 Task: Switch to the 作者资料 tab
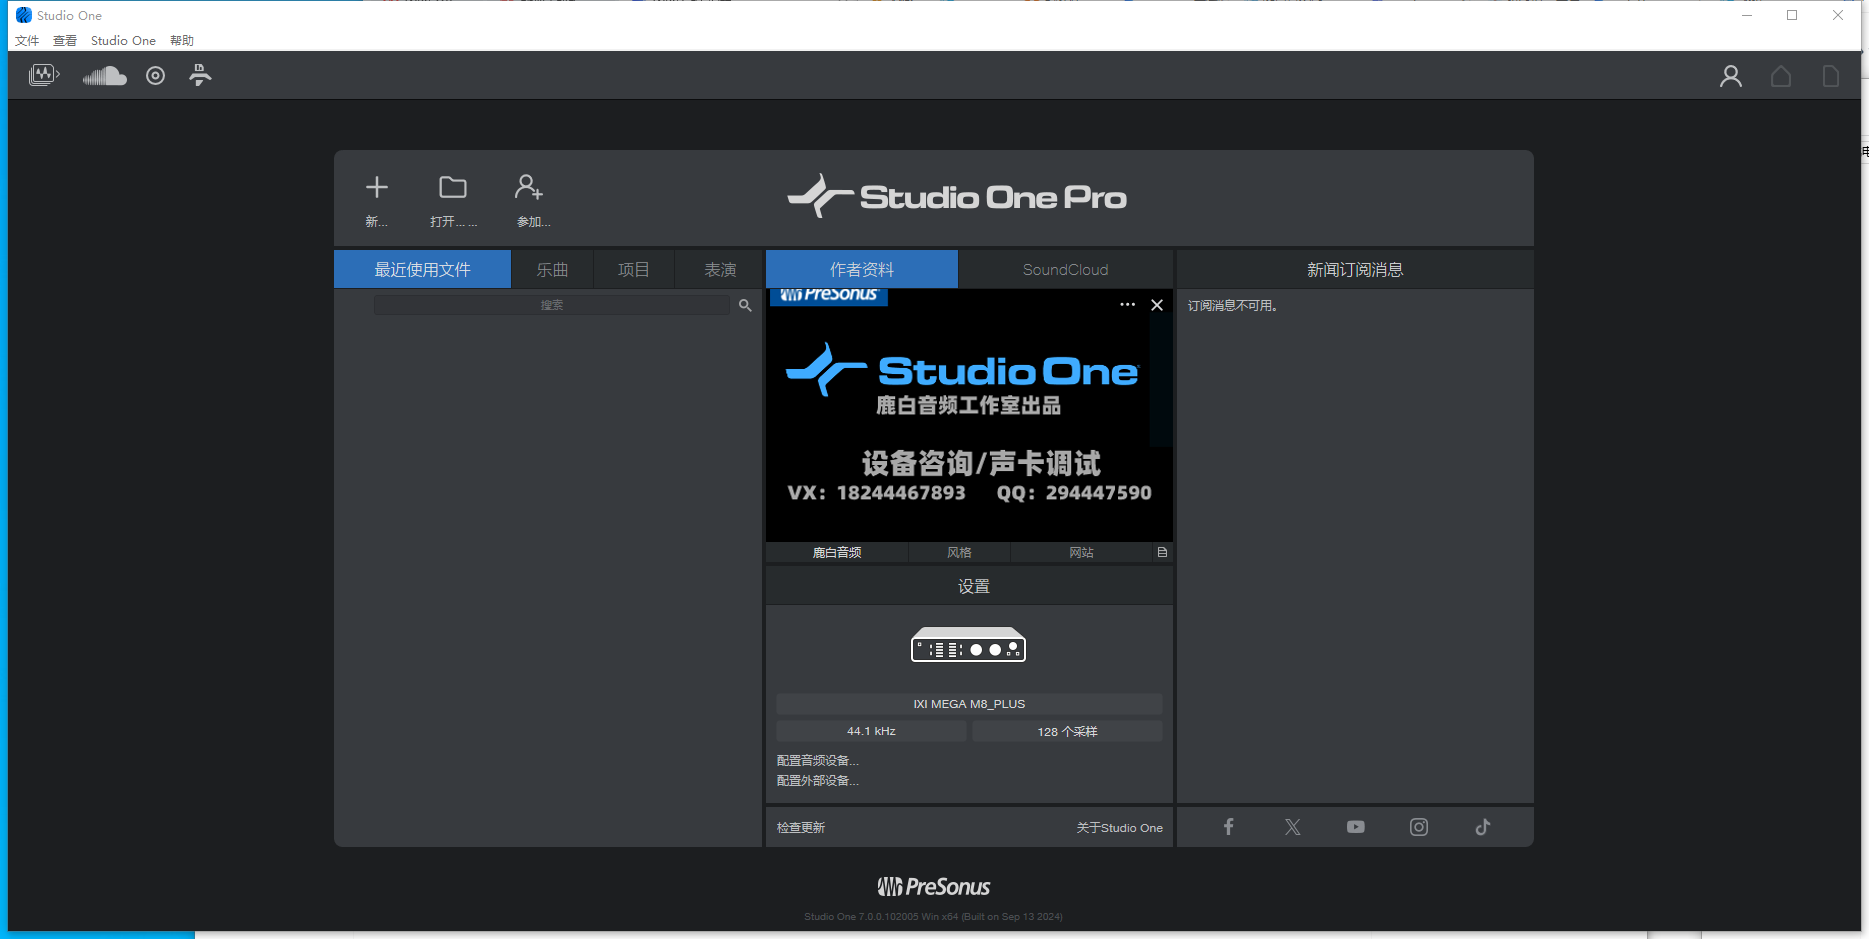point(862,269)
